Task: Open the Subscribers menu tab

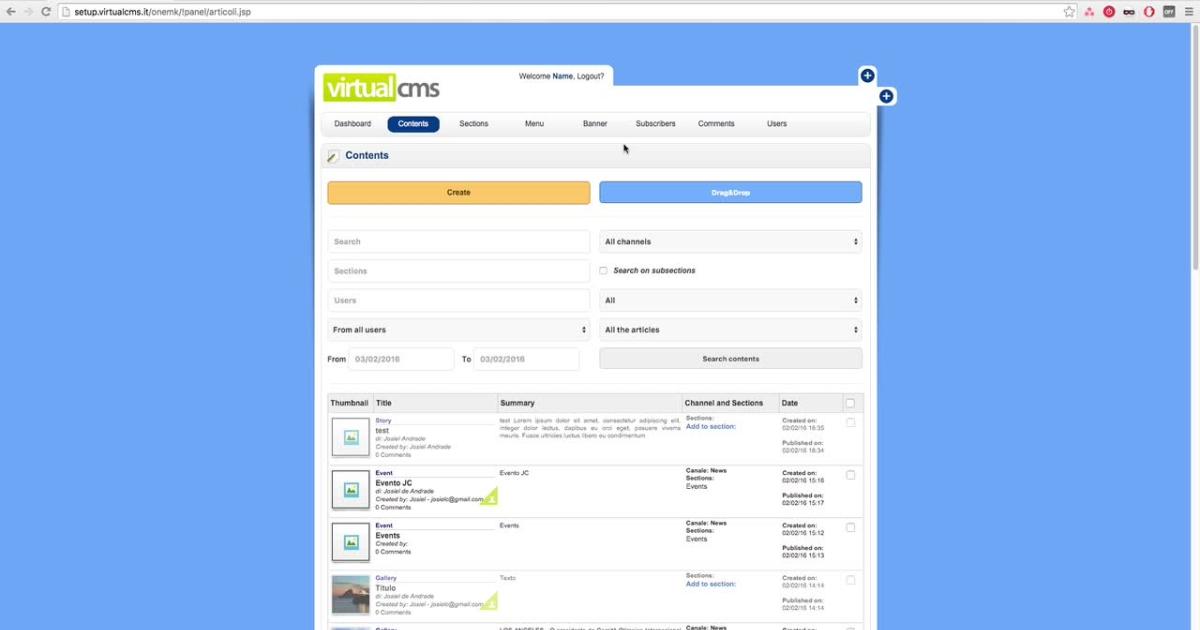Action: click(x=655, y=124)
